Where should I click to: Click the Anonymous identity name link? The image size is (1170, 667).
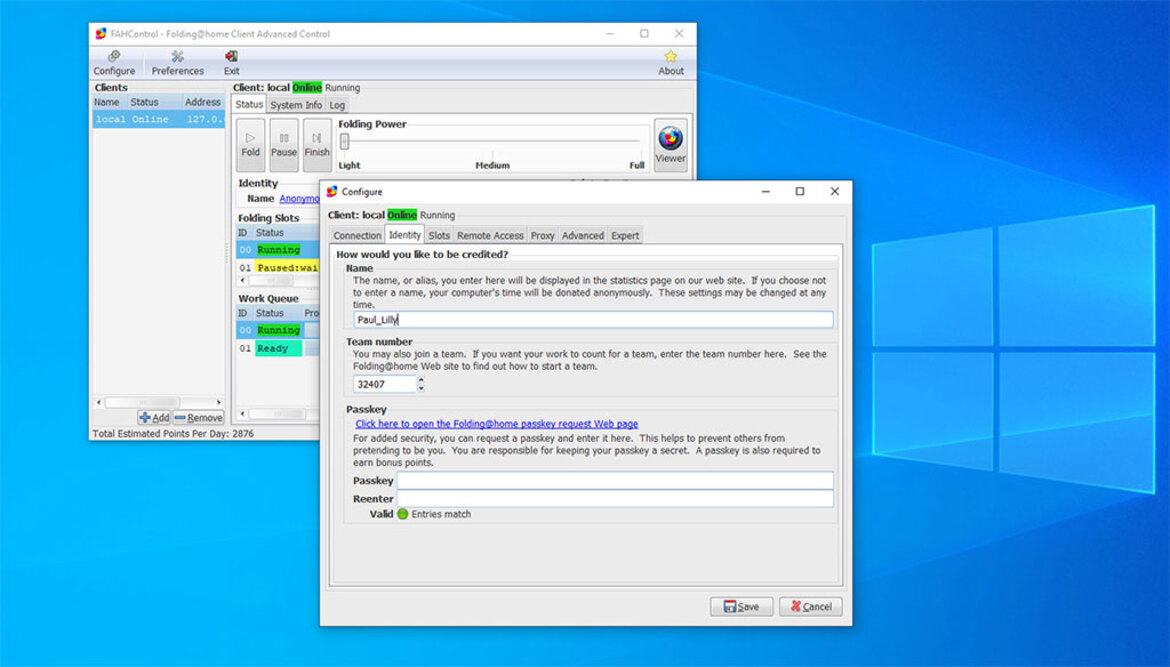[x=299, y=198]
